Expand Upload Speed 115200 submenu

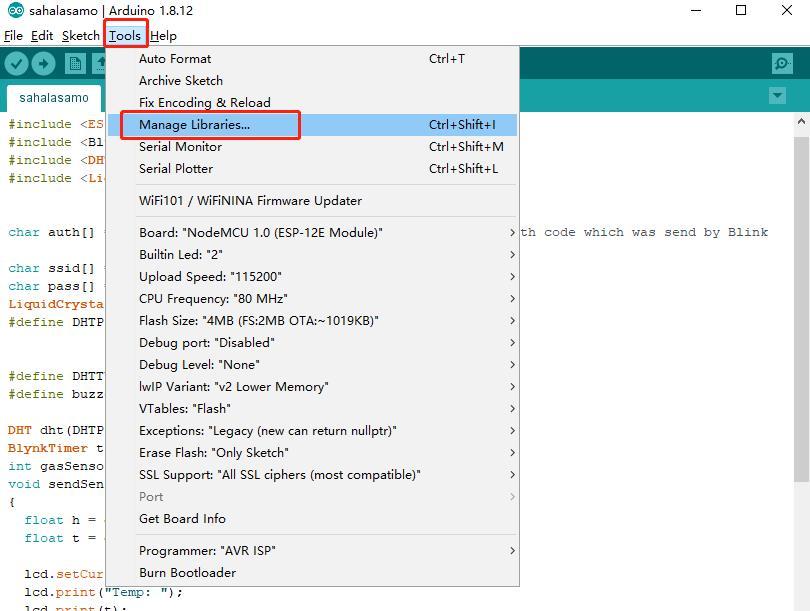click(312, 276)
